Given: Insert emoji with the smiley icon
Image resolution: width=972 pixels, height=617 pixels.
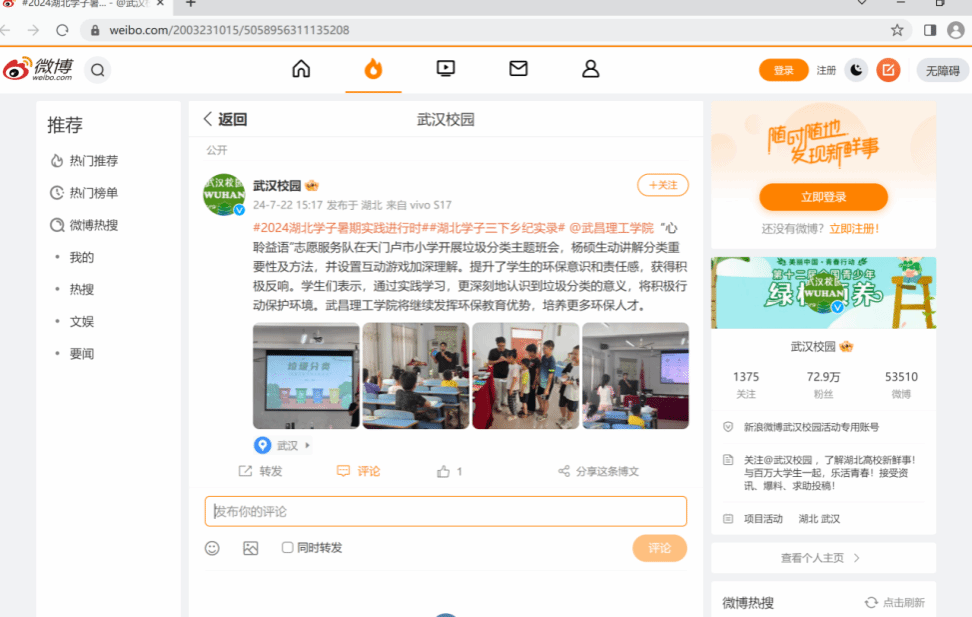Looking at the screenshot, I should tap(212, 548).
